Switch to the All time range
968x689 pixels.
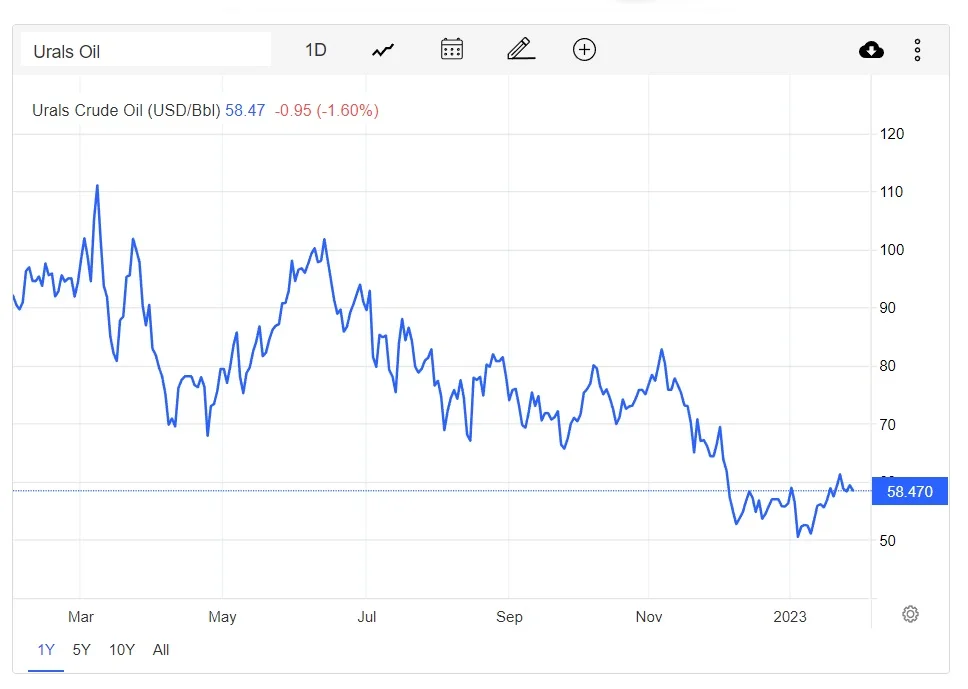[160, 650]
